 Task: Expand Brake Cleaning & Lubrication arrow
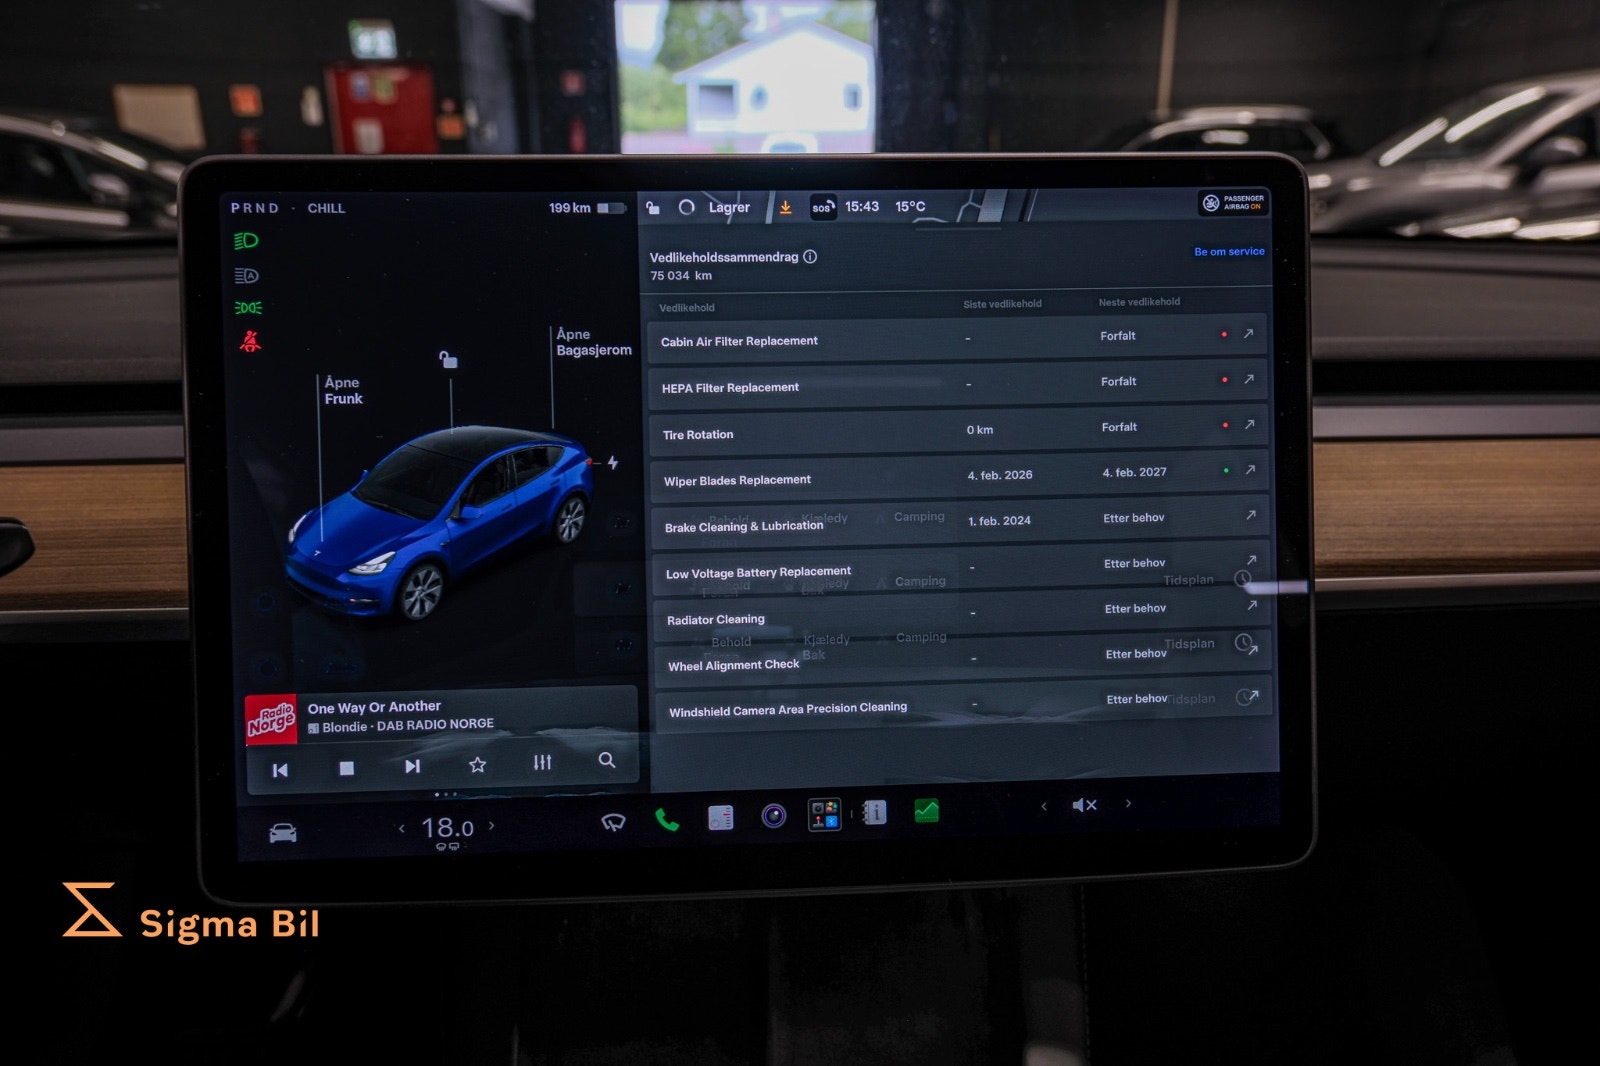(x=1251, y=515)
